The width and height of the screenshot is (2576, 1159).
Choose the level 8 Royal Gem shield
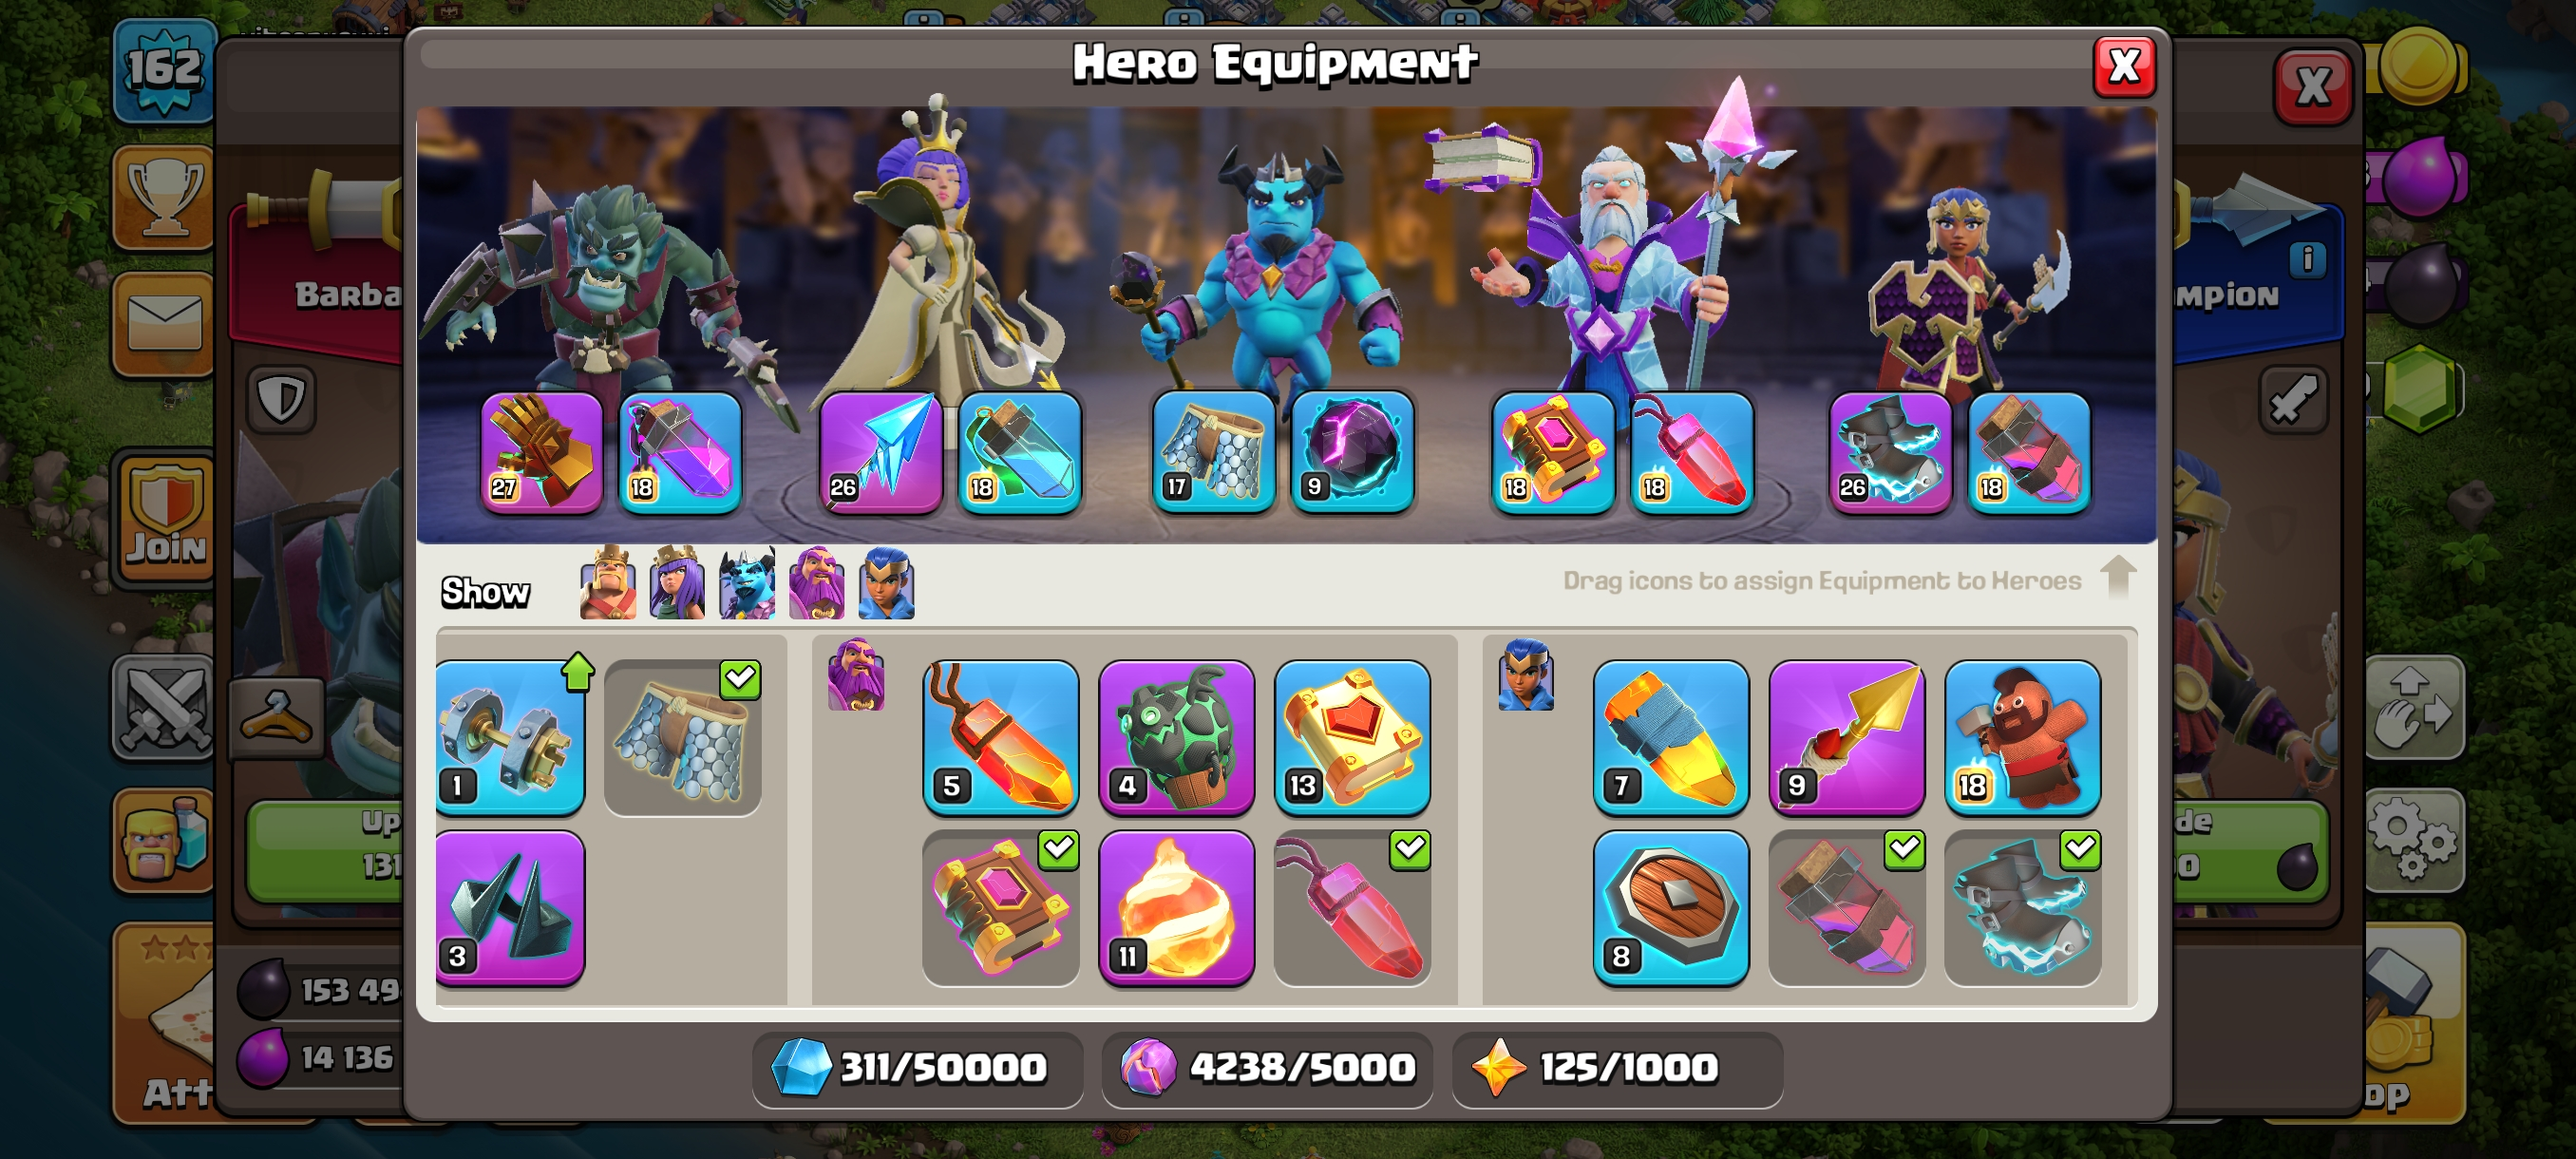pos(1670,907)
